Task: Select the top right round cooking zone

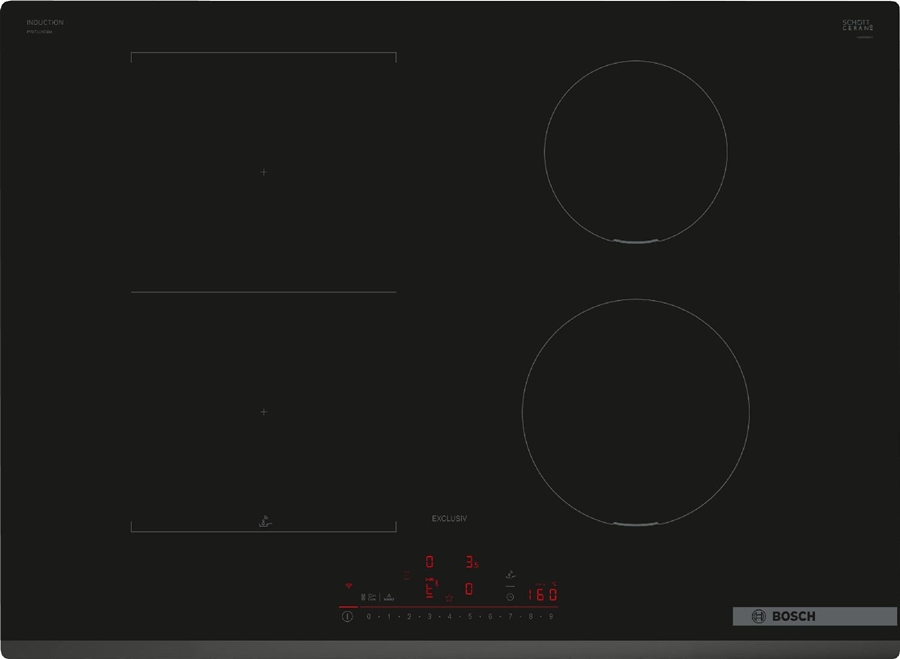Action: pos(635,151)
